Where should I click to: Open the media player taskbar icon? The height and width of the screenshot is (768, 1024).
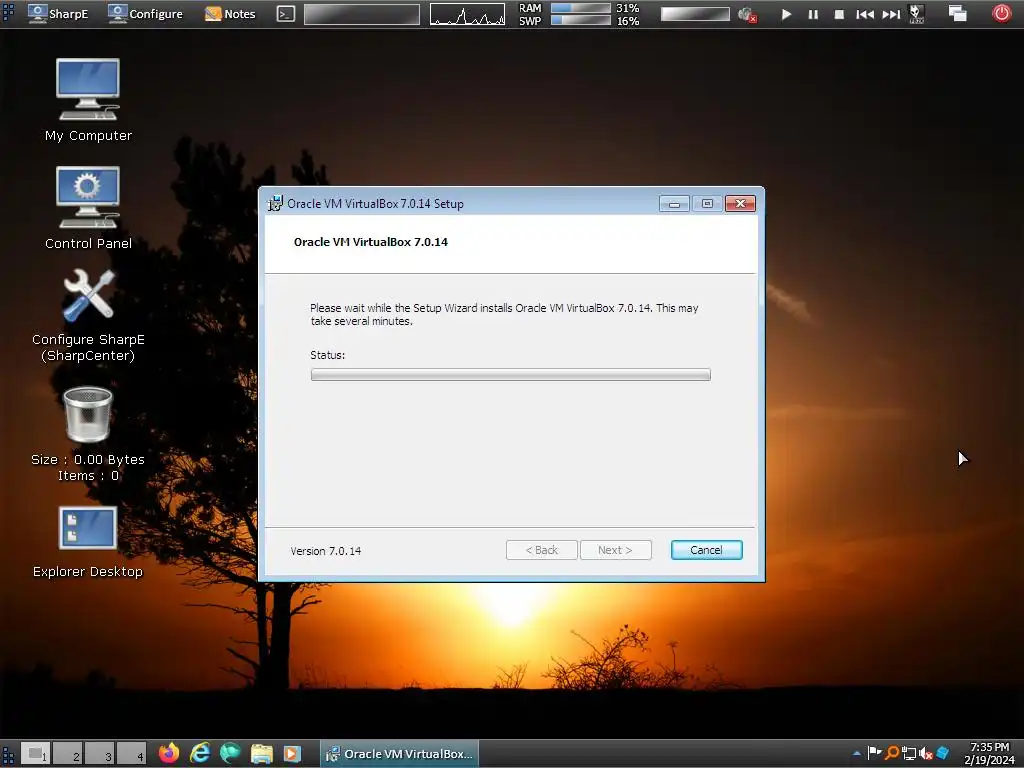(x=292, y=753)
